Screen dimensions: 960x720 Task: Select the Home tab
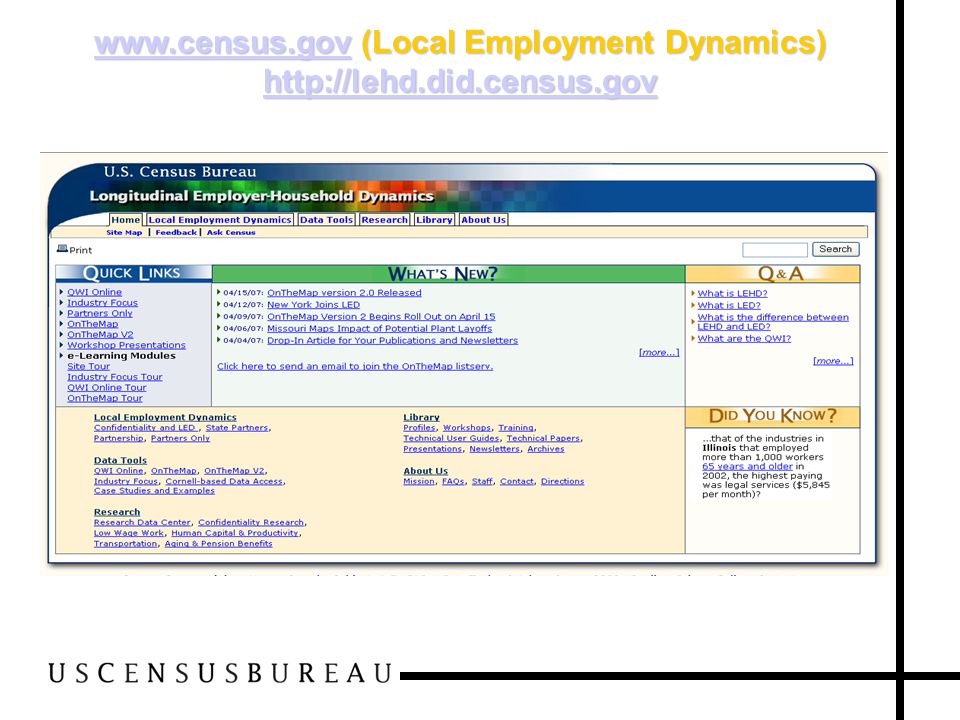pyautogui.click(x=126, y=220)
